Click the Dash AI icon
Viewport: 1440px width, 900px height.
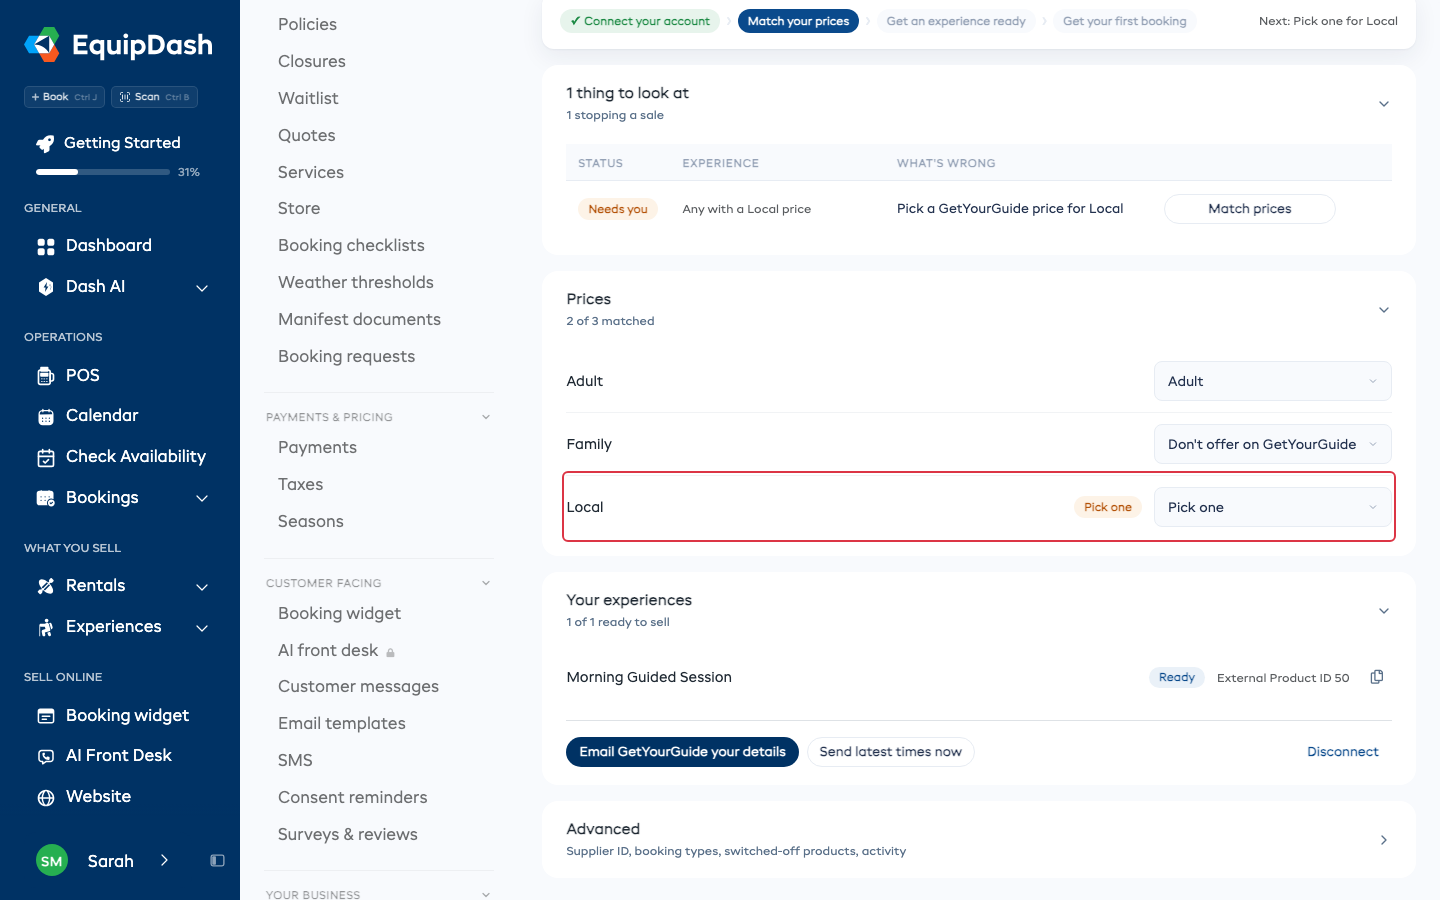click(46, 287)
